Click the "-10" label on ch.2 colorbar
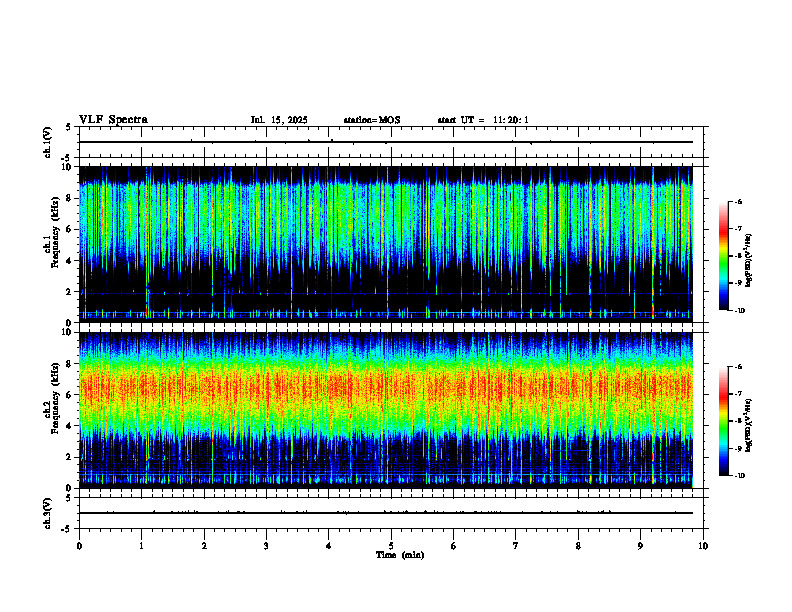The width and height of the screenshot is (792, 612). pyautogui.click(x=739, y=476)
